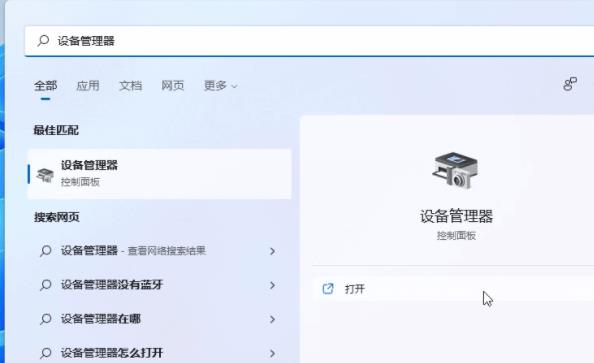Screen dimensions: 594x363
Task: Click the 搜索网页 section header
Action: click(57, 217)
